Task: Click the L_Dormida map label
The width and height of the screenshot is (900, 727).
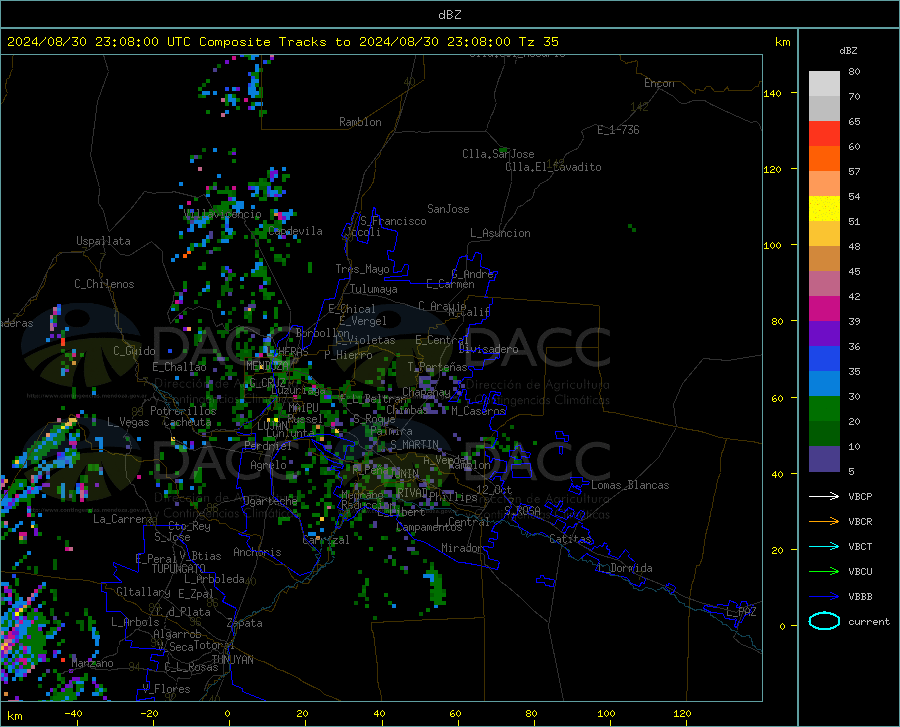Action: [624, 568]
